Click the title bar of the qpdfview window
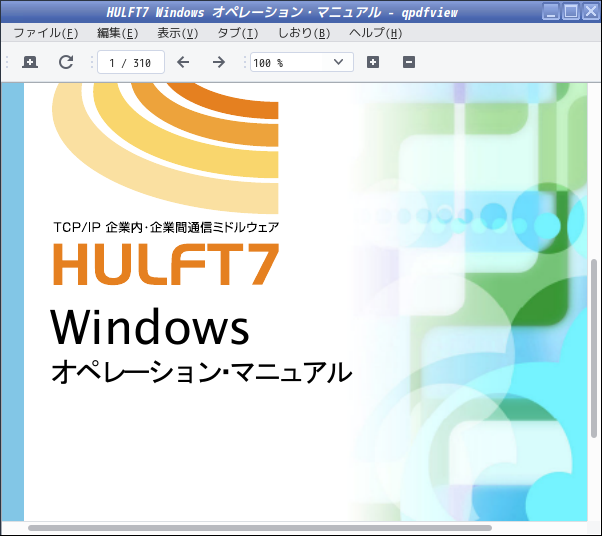This screenshot has height=536, width=602. pyautogui.click(x=282, y=12)
